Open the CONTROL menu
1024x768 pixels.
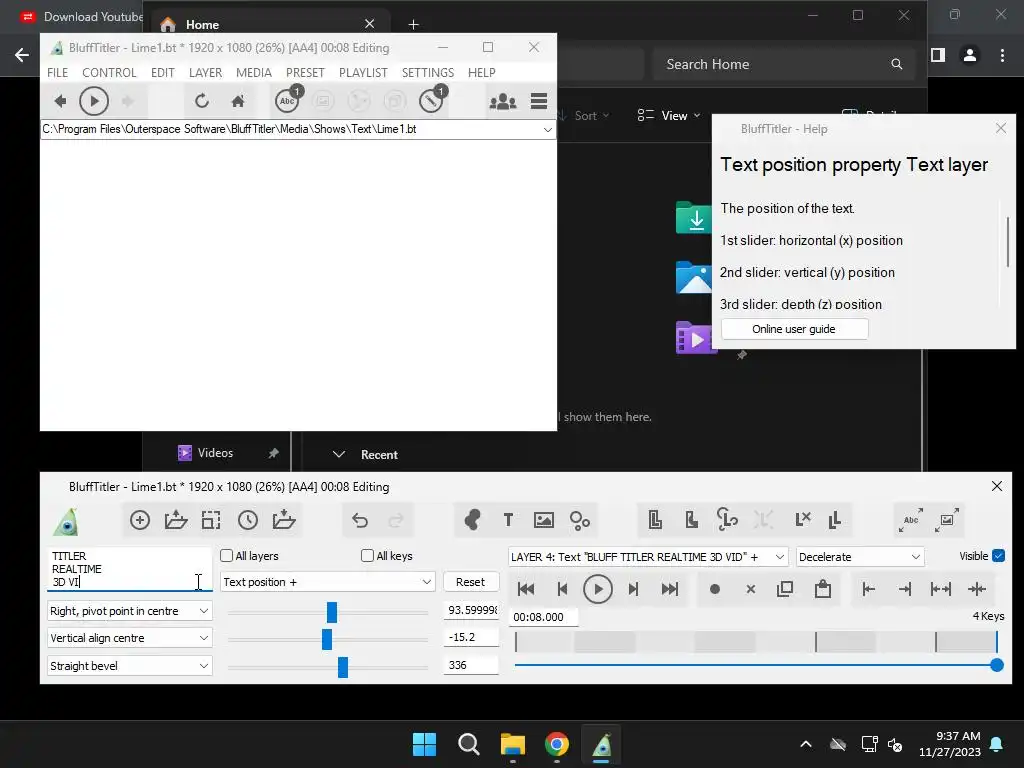coord(109,72)
